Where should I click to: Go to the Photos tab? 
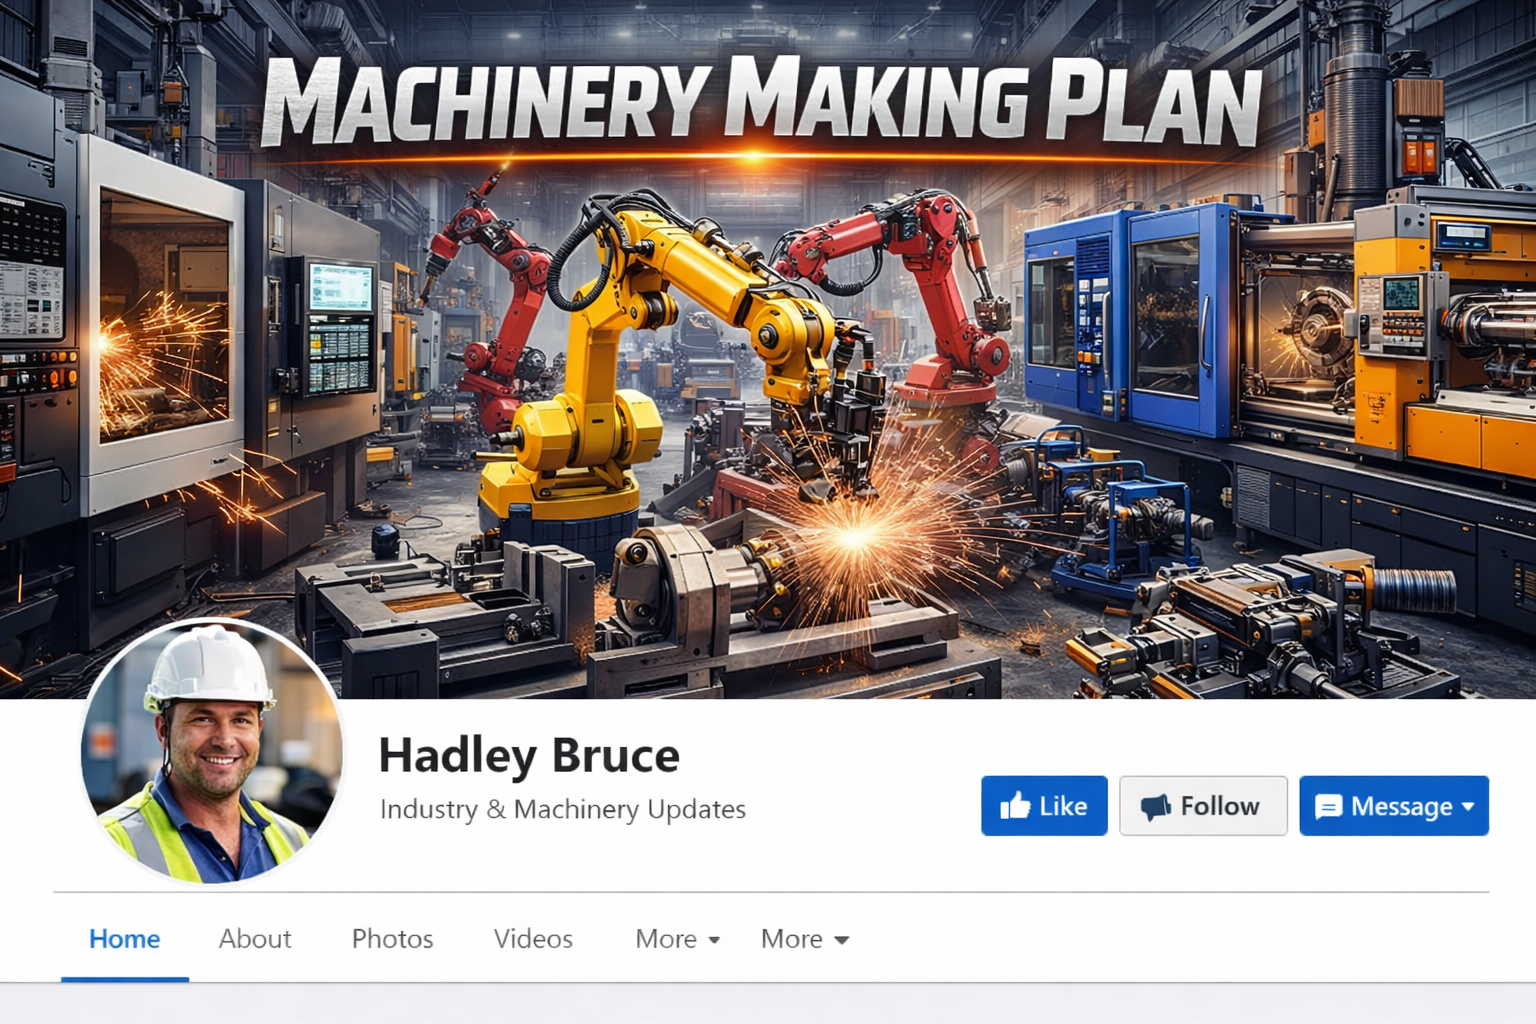pos(392,939)
